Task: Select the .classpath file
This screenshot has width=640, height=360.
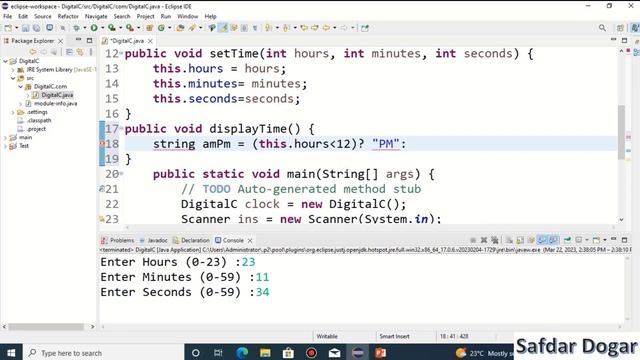Action: tap(34, 121)
